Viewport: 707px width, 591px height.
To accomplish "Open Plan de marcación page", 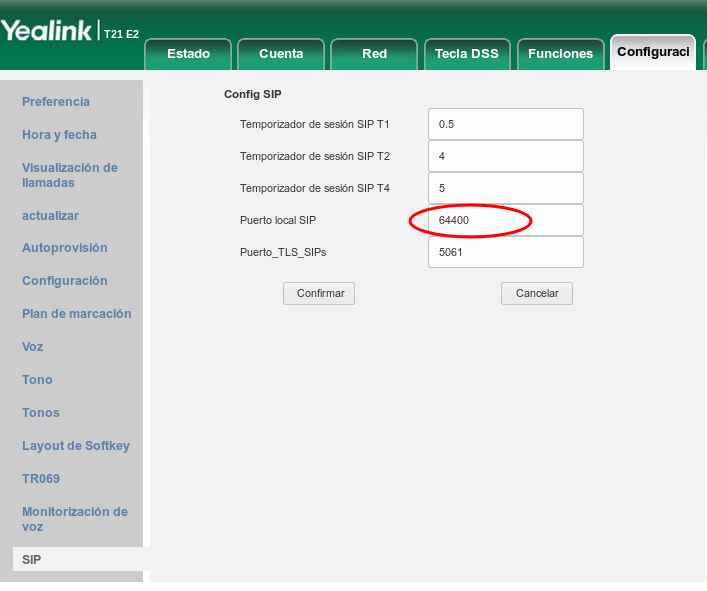I will 76,314.
